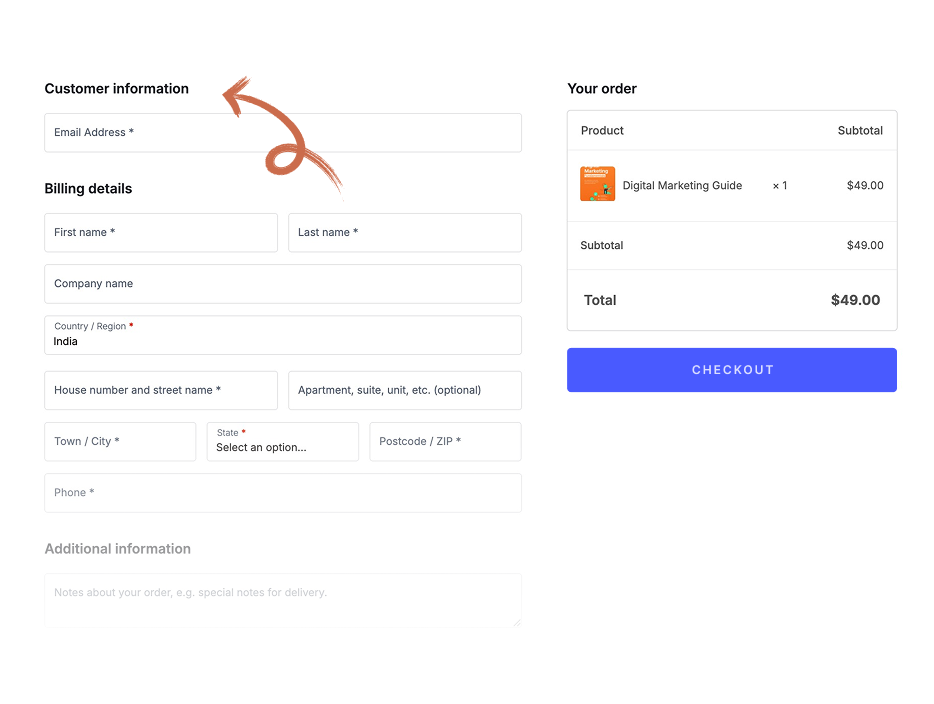Click the Postcode / ZIP field

pos(445,442)
